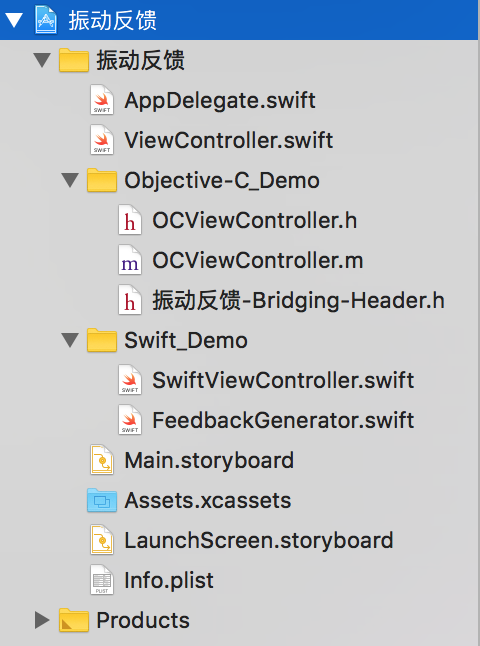Screen dimensions: 480x646
Task: Click the Swift icon beside AppDelegate.swift
Action: [x=102, y=100]
